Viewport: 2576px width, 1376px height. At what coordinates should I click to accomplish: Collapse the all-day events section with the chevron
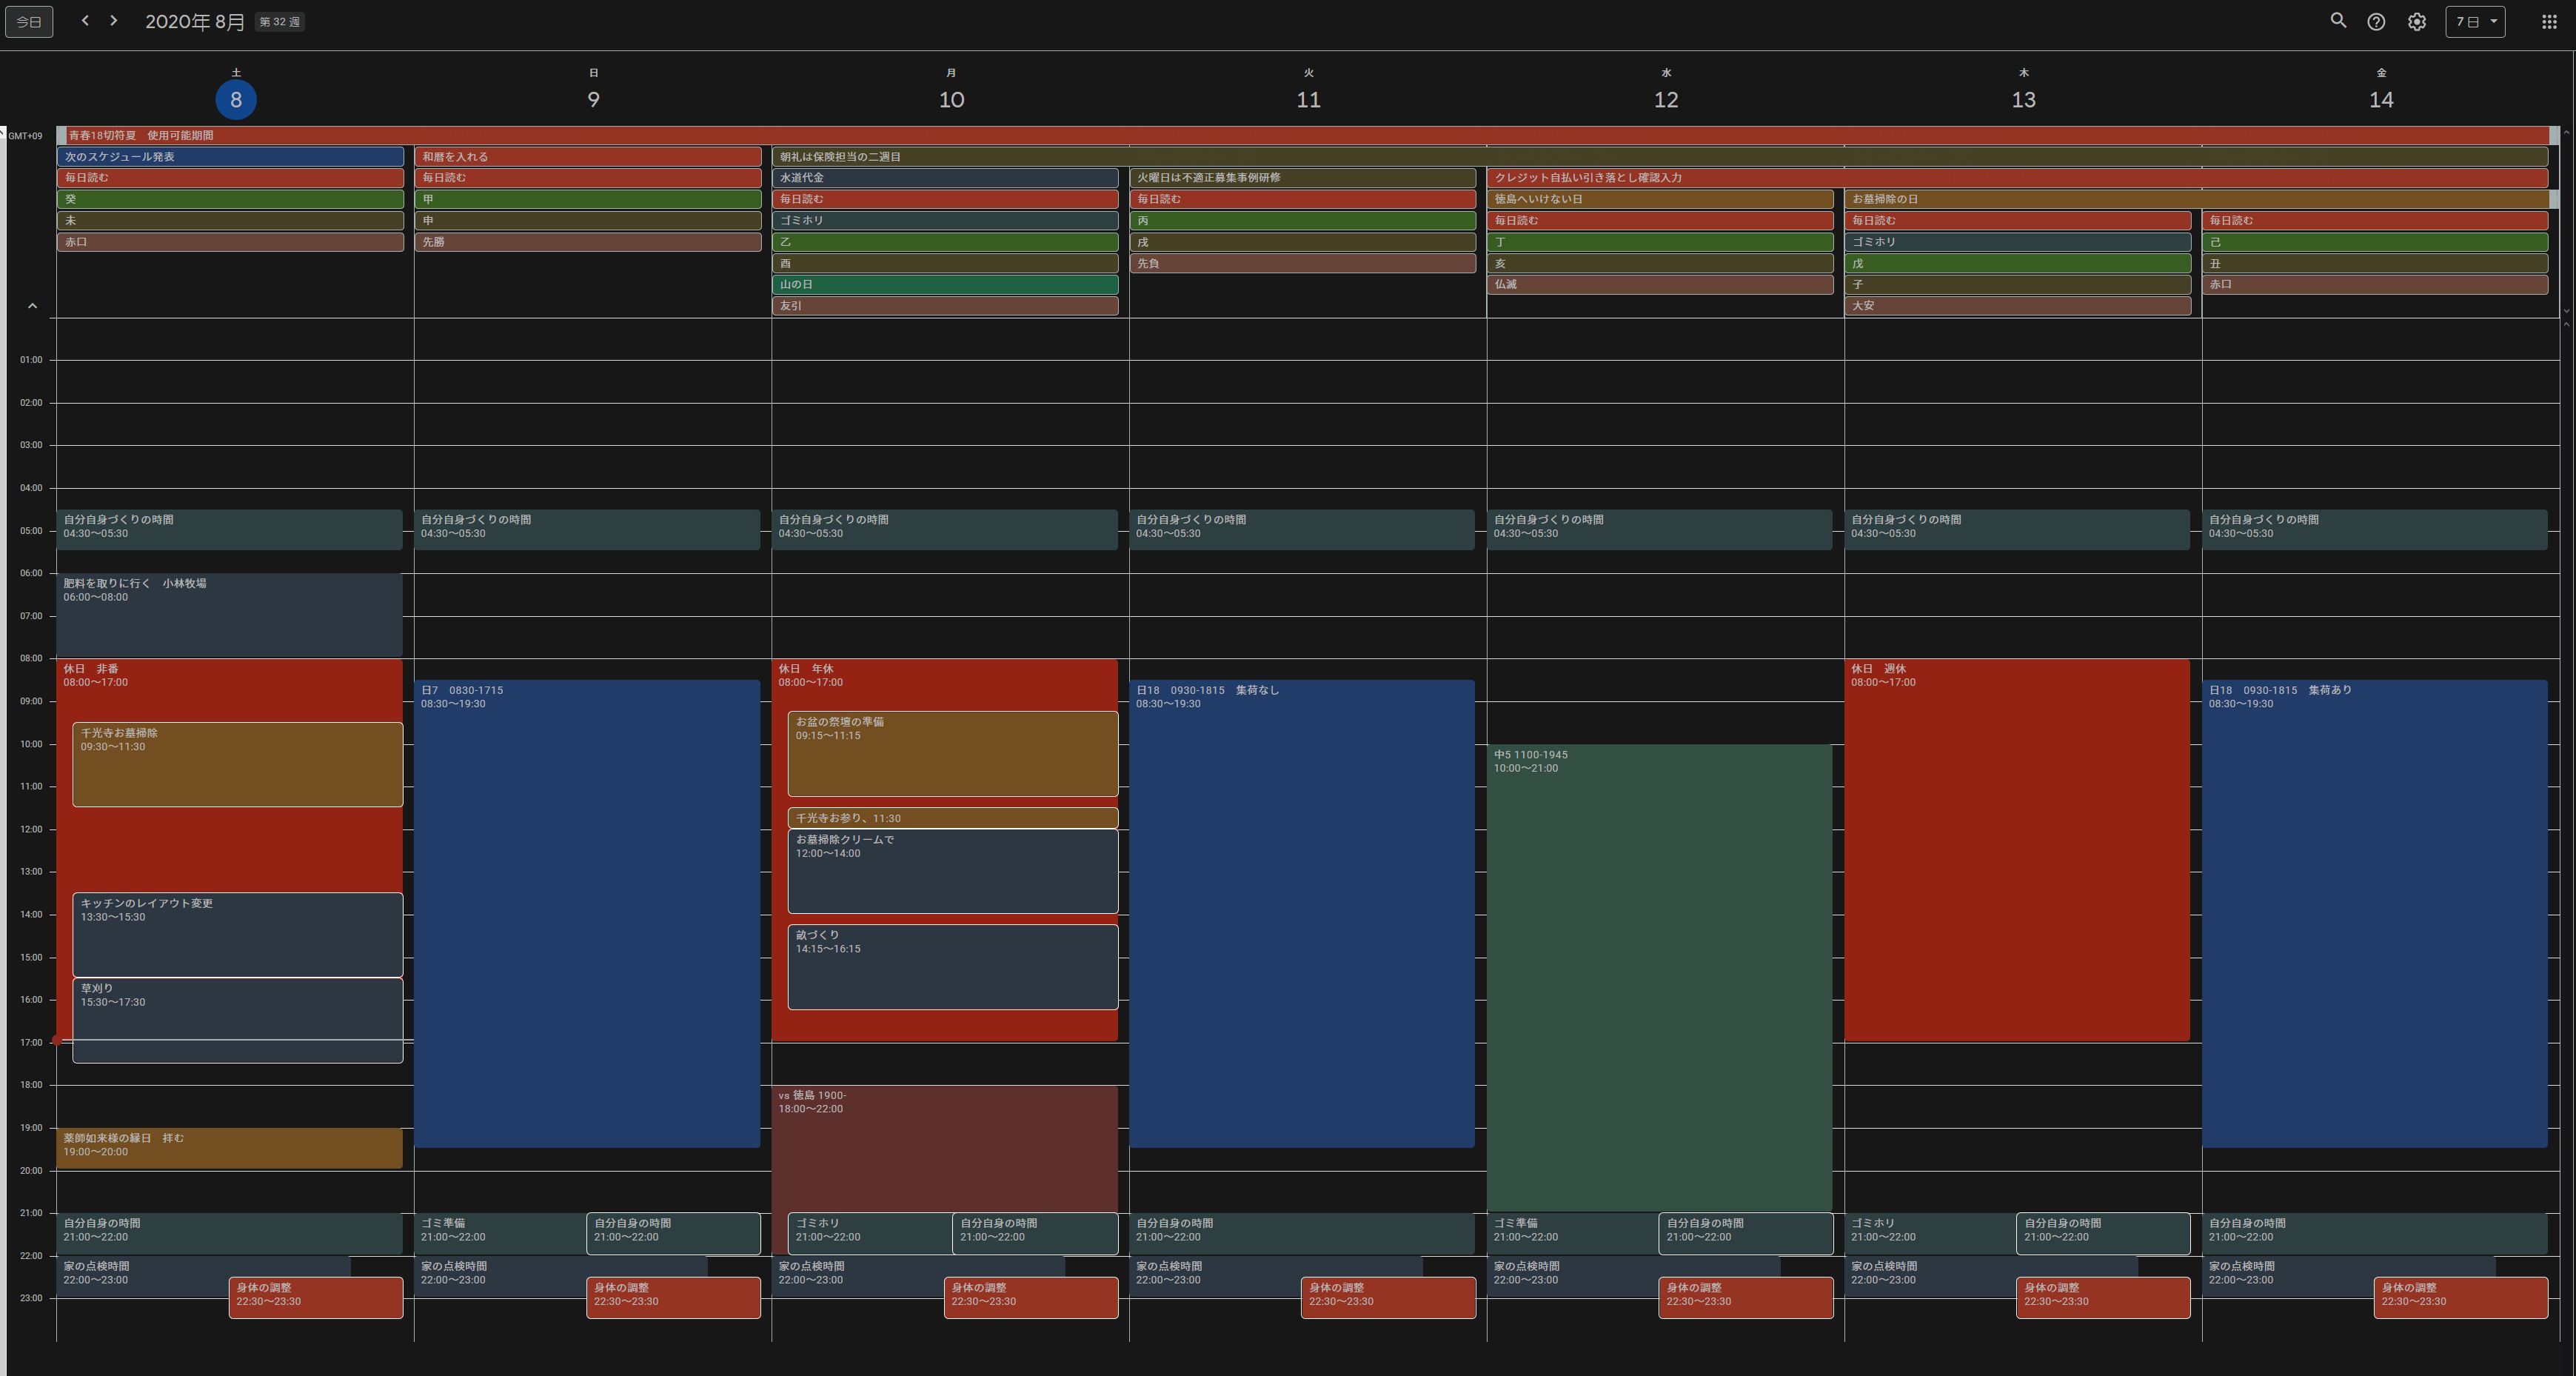(32, 306)
